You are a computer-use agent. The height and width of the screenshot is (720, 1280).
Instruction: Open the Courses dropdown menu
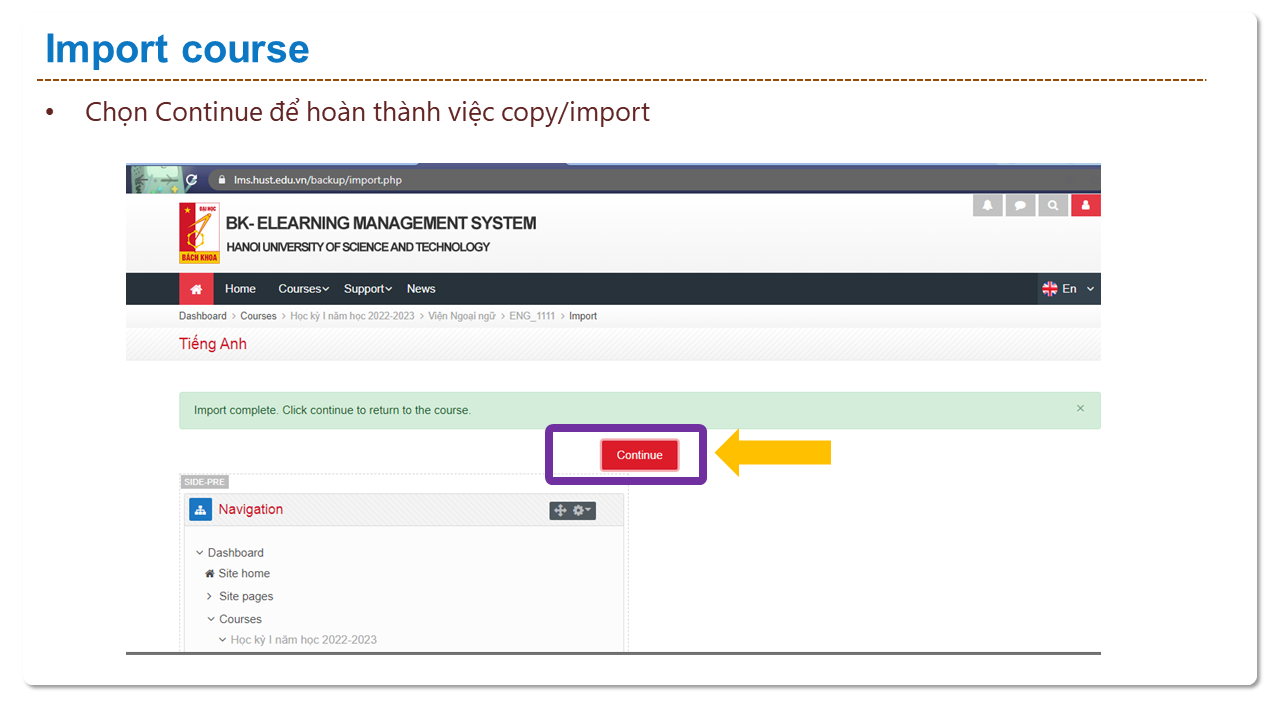click(x=303, y=289)
